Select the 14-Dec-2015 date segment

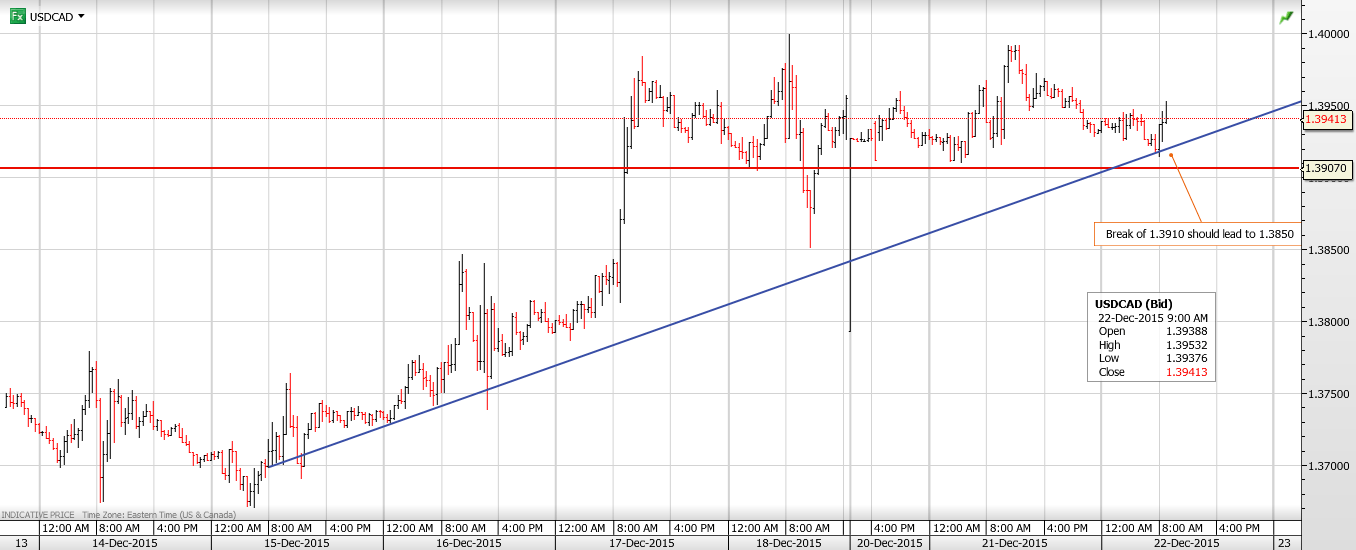[126, 542]
